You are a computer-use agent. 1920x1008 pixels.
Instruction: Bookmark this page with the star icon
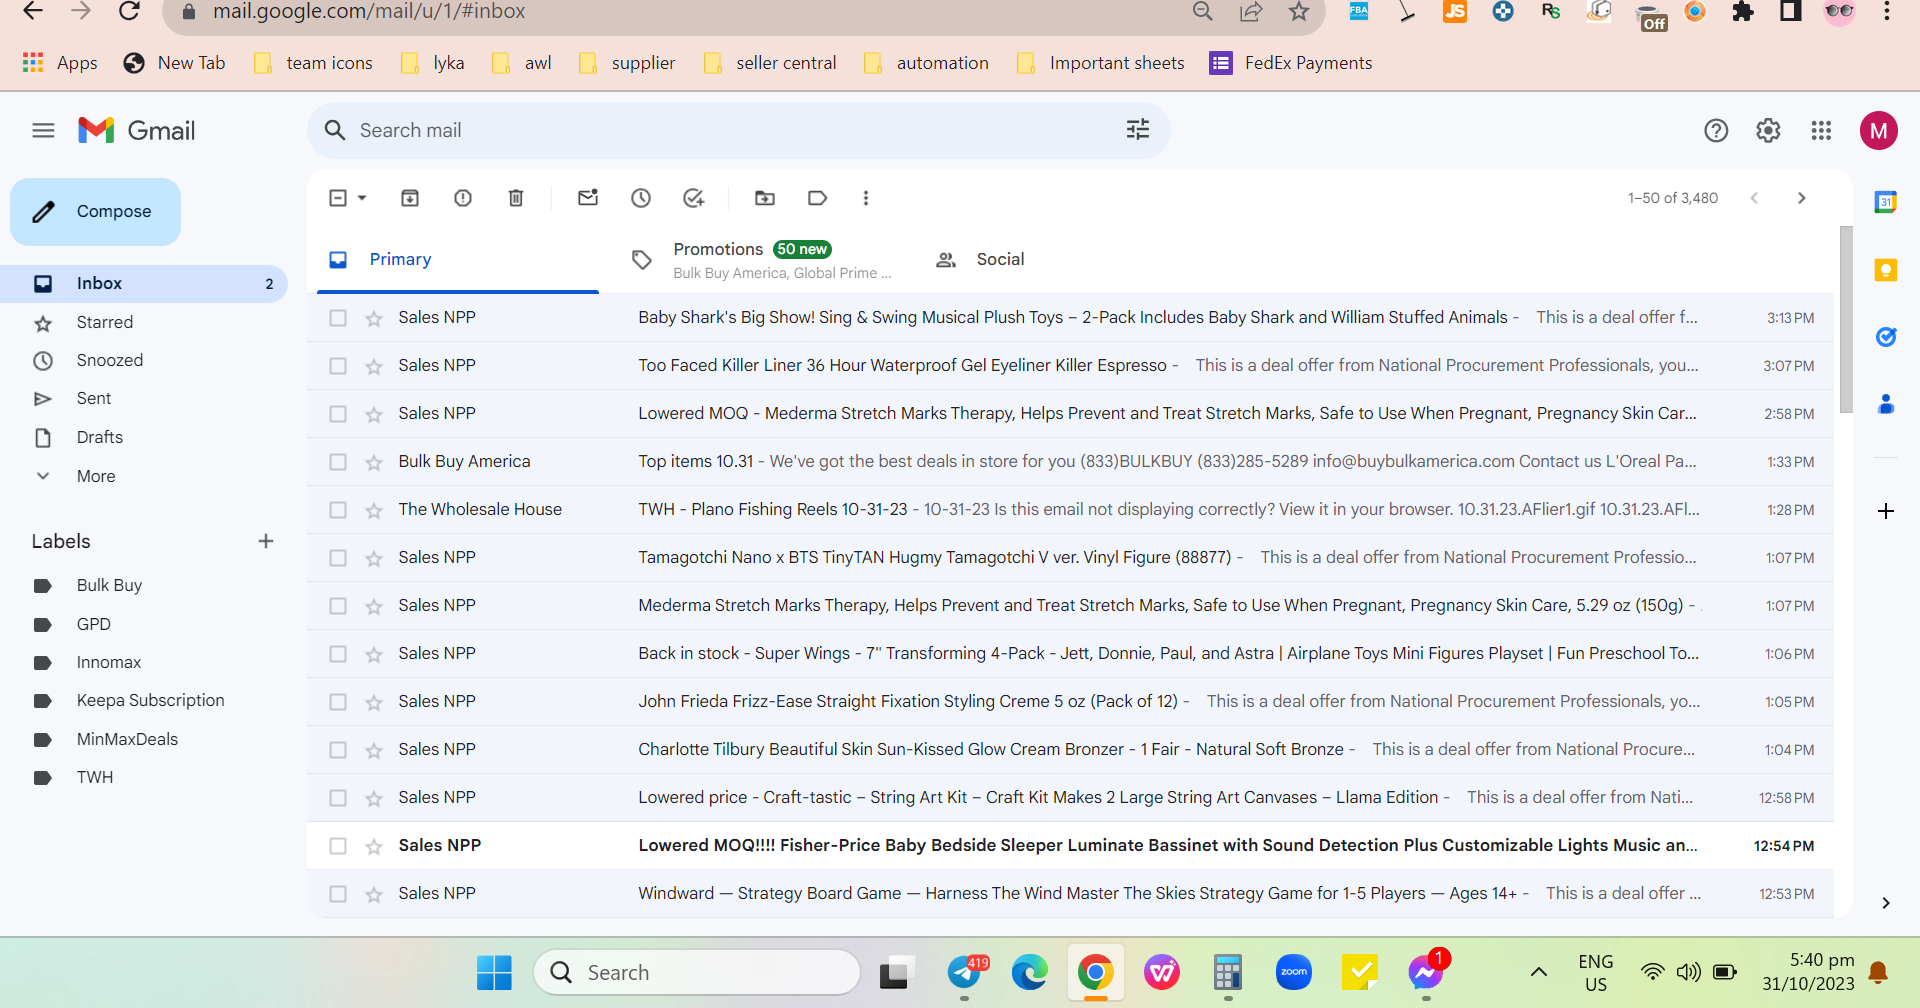(x=1299, y=11)
